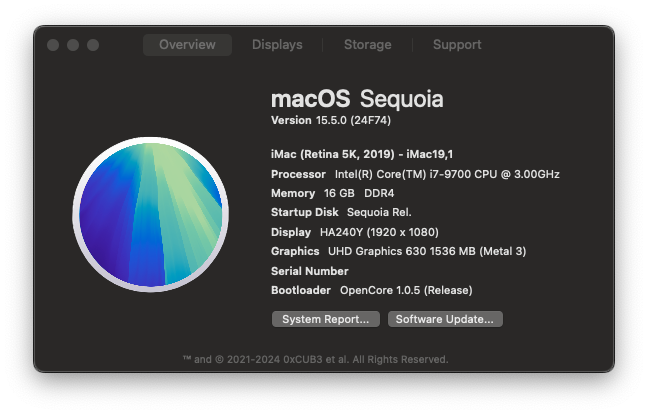
Task: Click the Bootloader OpenCore 1.0.5 line
Action: click(x=372, y=290)
